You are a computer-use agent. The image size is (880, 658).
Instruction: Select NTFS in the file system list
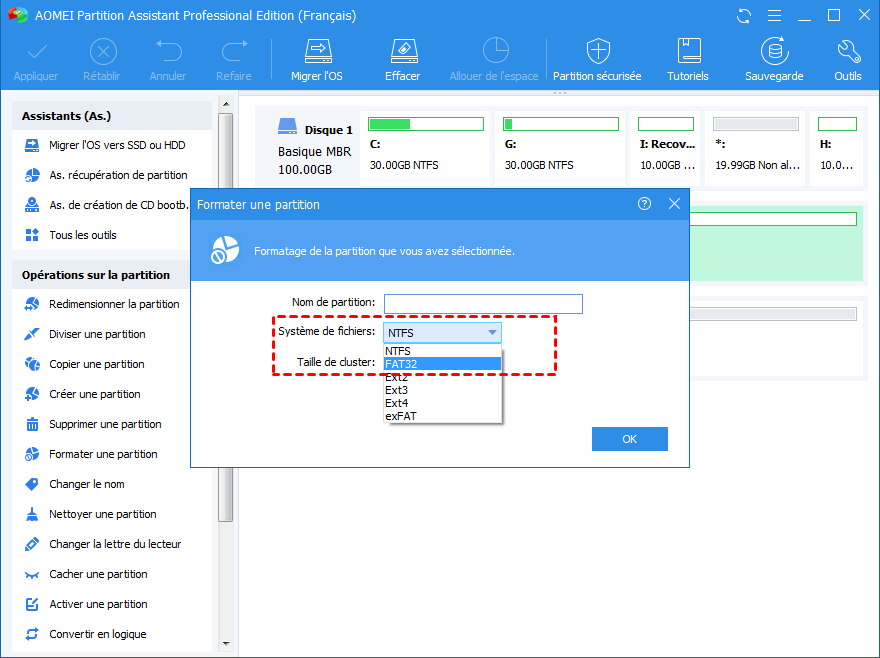[x=442, y=351]
